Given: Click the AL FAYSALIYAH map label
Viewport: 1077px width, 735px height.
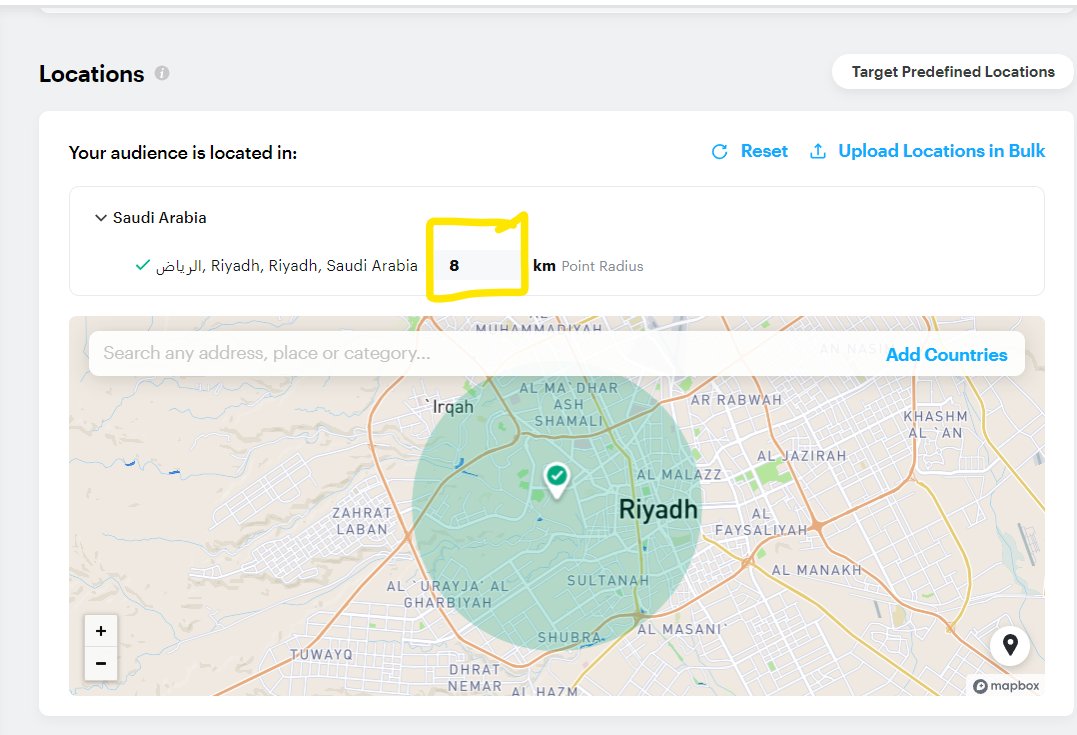Looking at the screenshot, I should coord(761,522).
